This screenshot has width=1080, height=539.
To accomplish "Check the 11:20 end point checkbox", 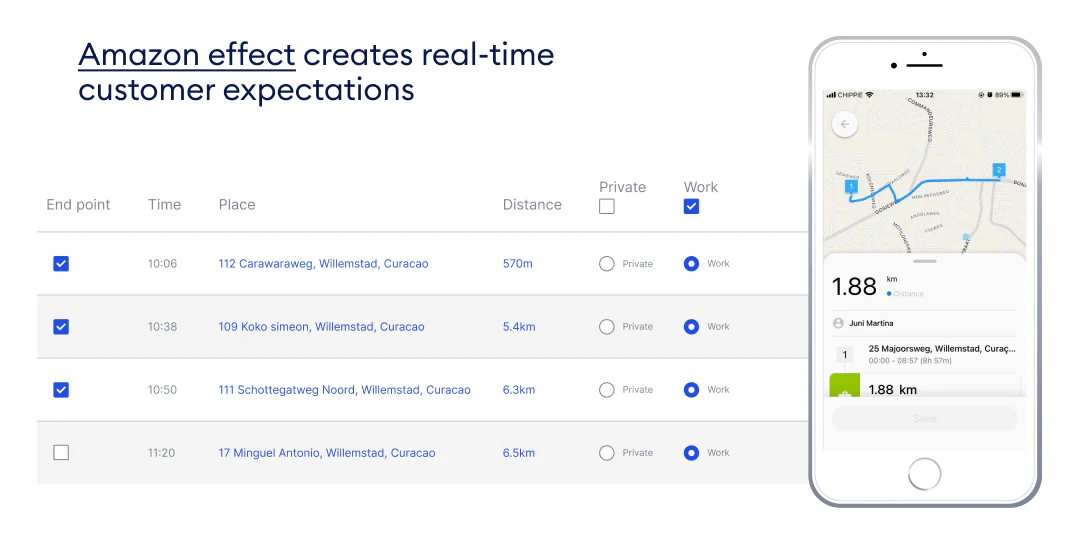I will point(61,453).
